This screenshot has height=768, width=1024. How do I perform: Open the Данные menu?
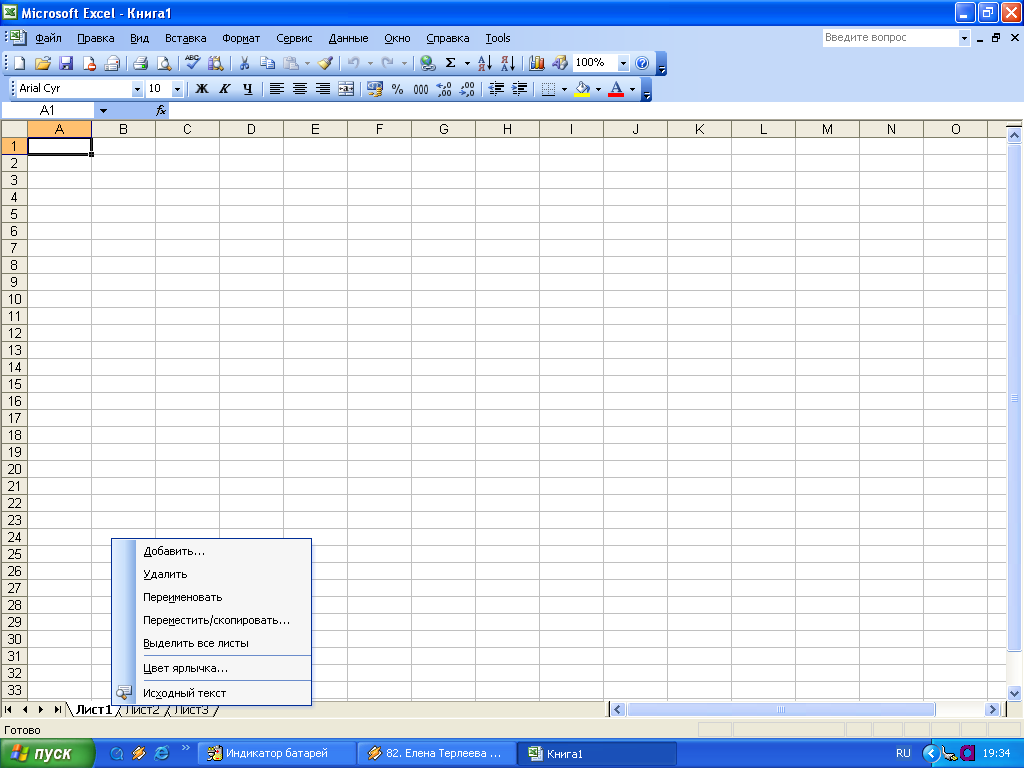(348, 39)
